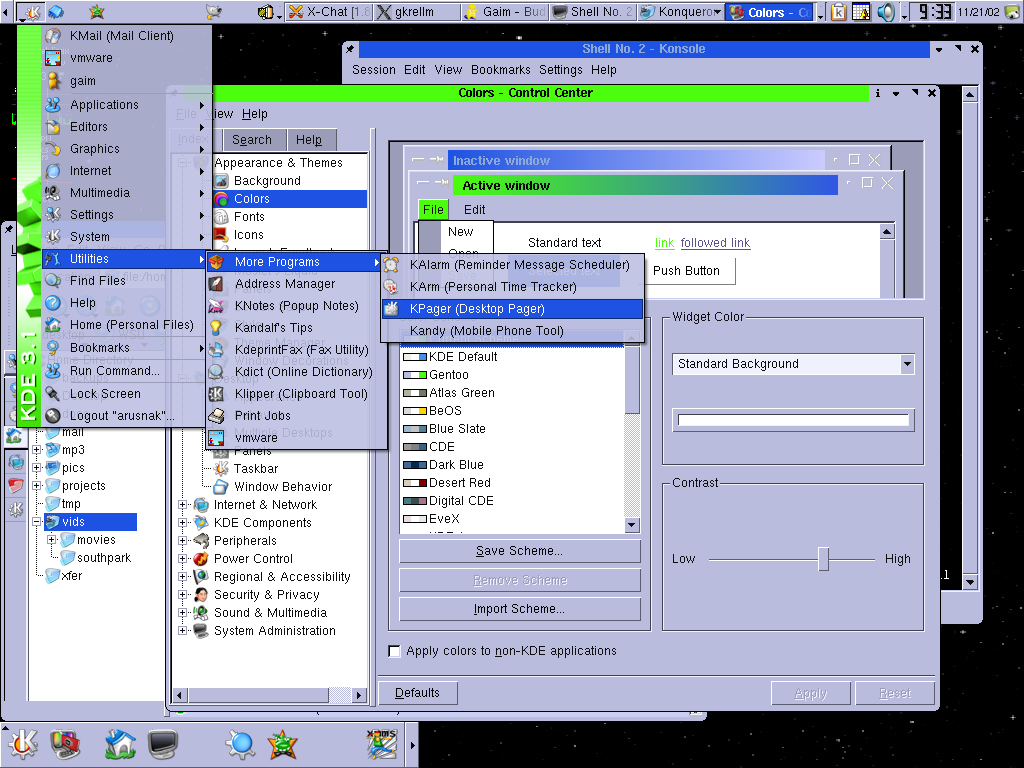Open Klipper (Clipboard Tool)
Image resolution: width=1024 pixels, height=768 pixels.
296,394
